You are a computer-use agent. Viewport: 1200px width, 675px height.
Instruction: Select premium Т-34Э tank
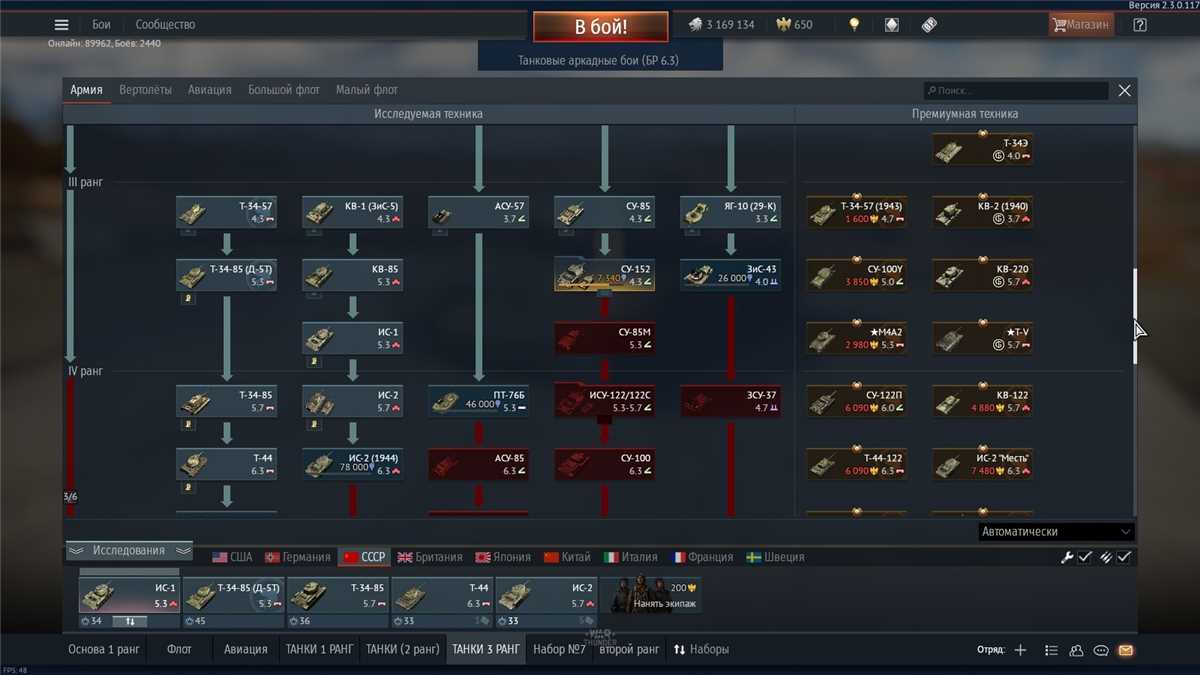(983, 149)
